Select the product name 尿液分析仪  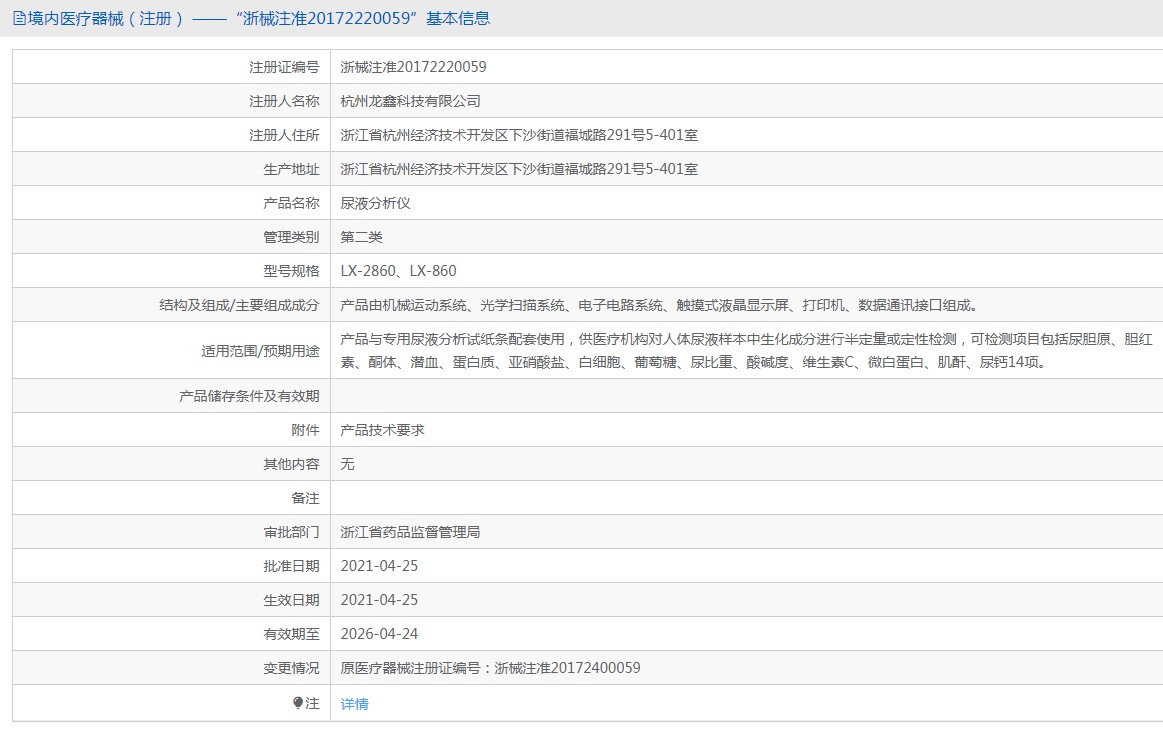pos(375,203)
